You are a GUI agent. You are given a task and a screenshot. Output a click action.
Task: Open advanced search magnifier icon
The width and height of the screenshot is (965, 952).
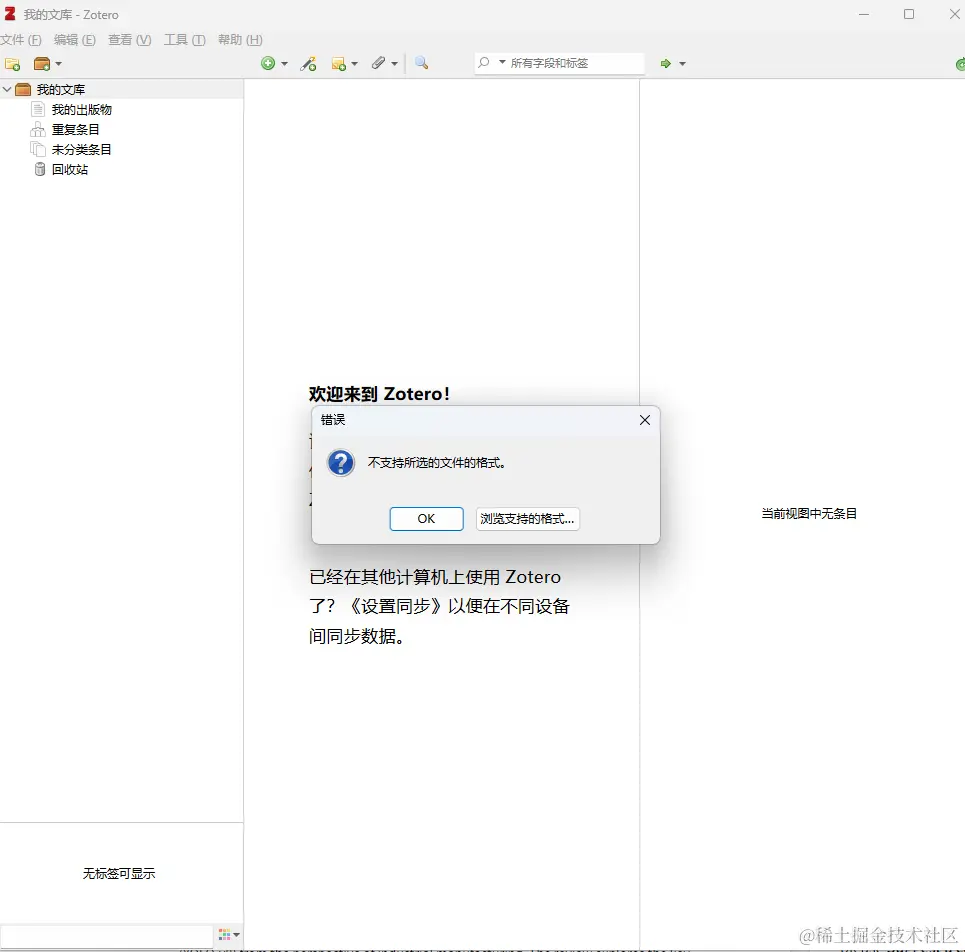(x=422, y=63)
